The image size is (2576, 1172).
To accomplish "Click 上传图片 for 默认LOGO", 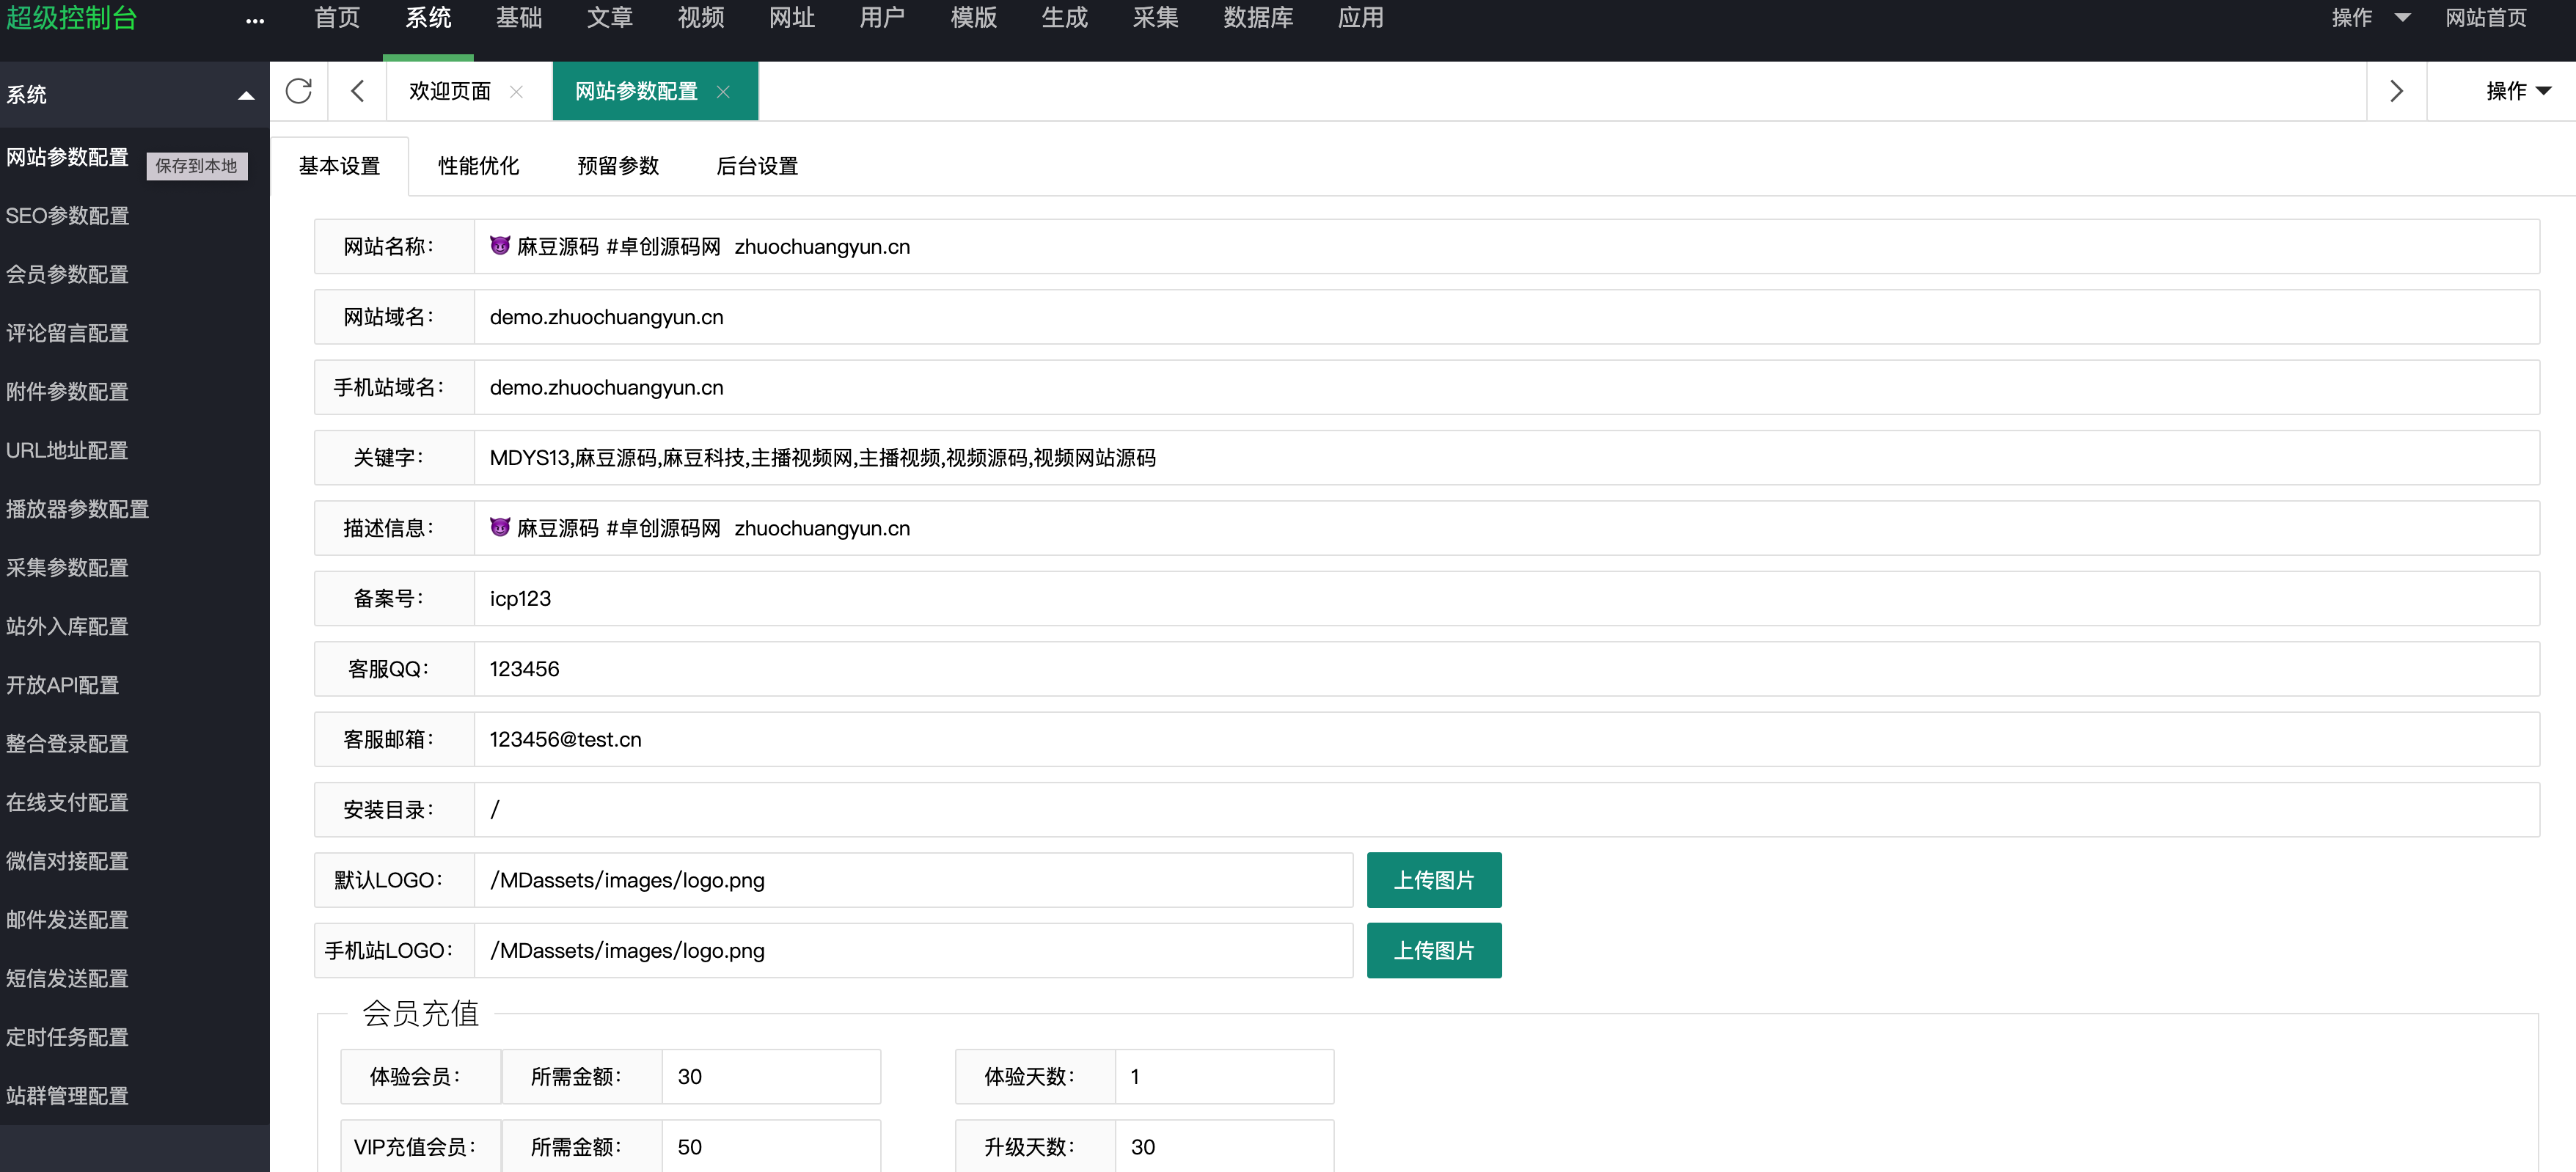I will 1434,880.
